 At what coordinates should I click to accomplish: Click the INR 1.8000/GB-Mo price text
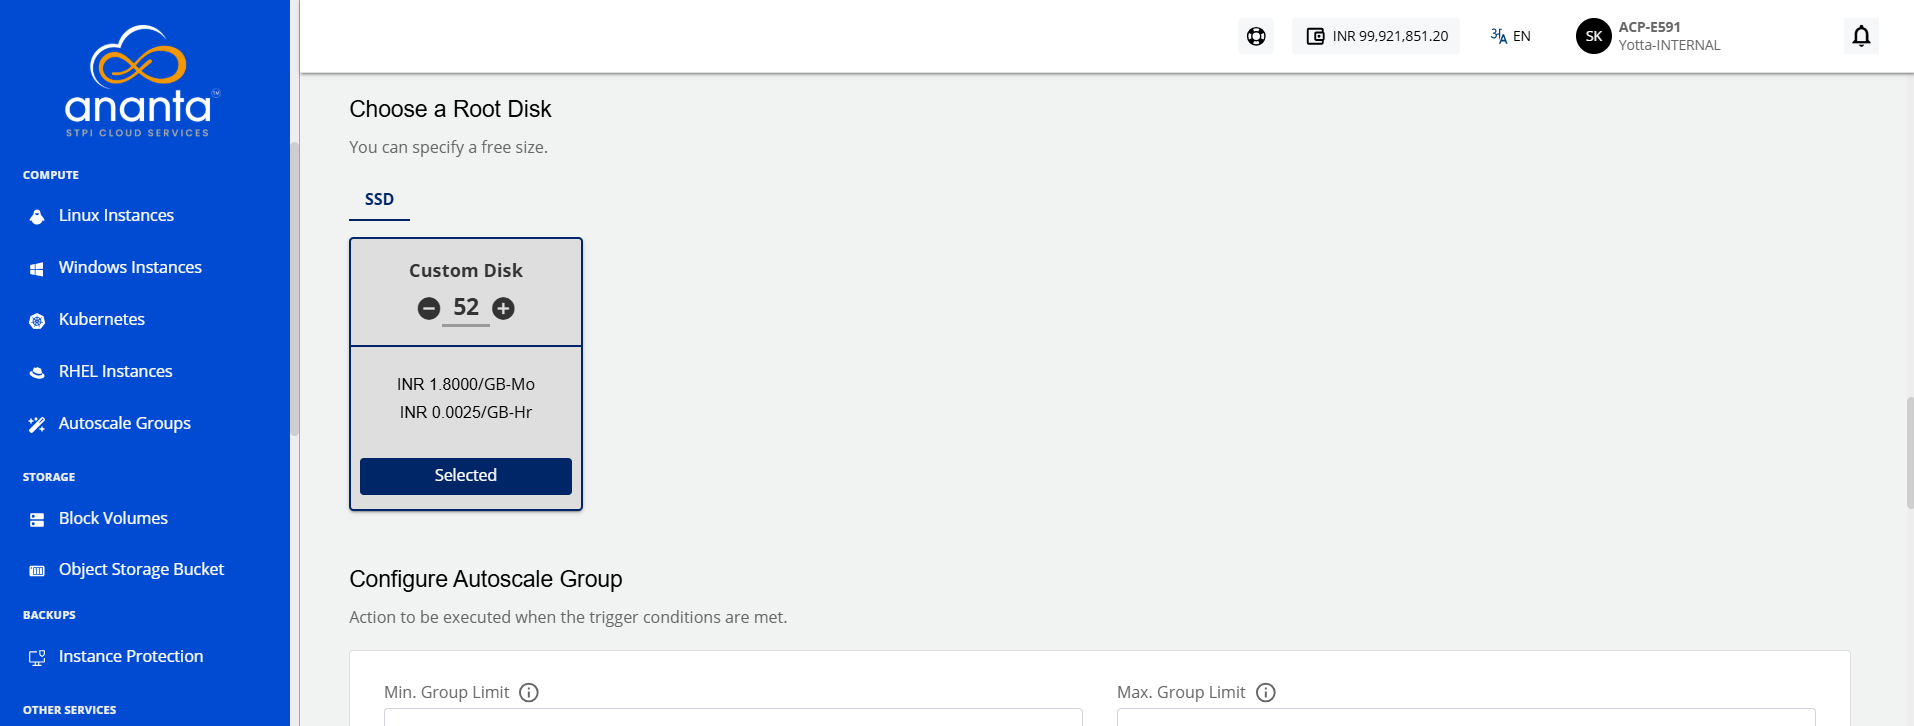coord(466,384)
